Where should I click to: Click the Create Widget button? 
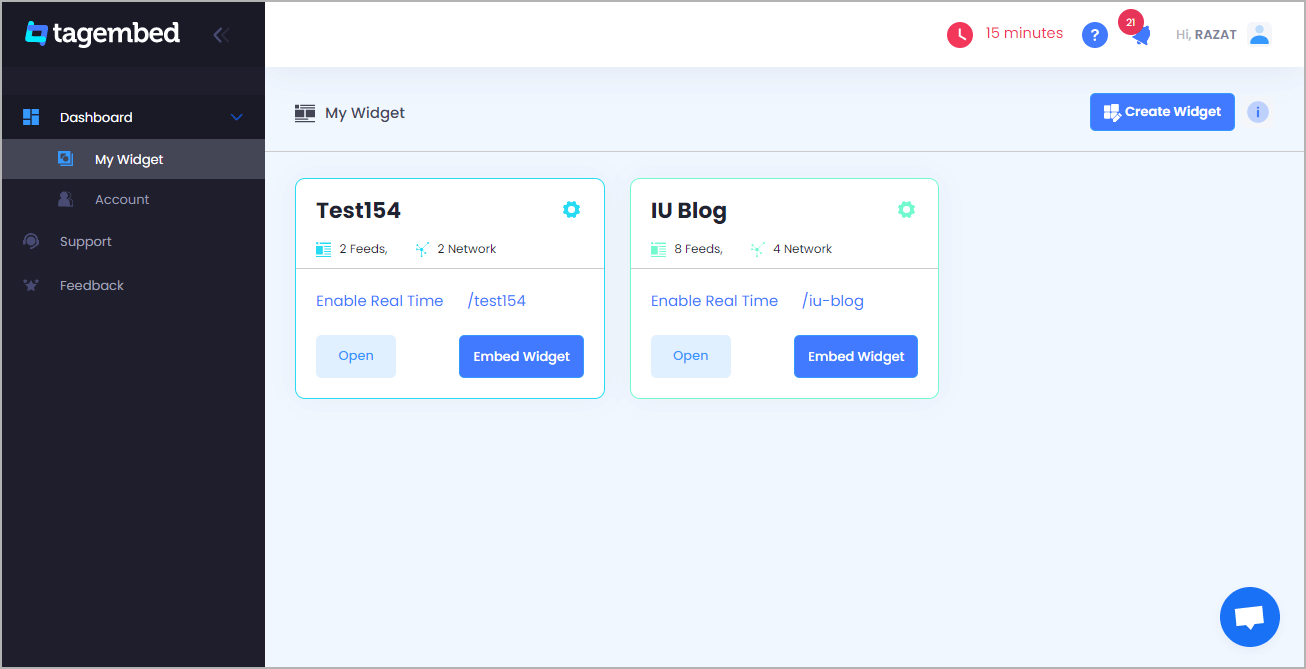(x=1162, y=112)
